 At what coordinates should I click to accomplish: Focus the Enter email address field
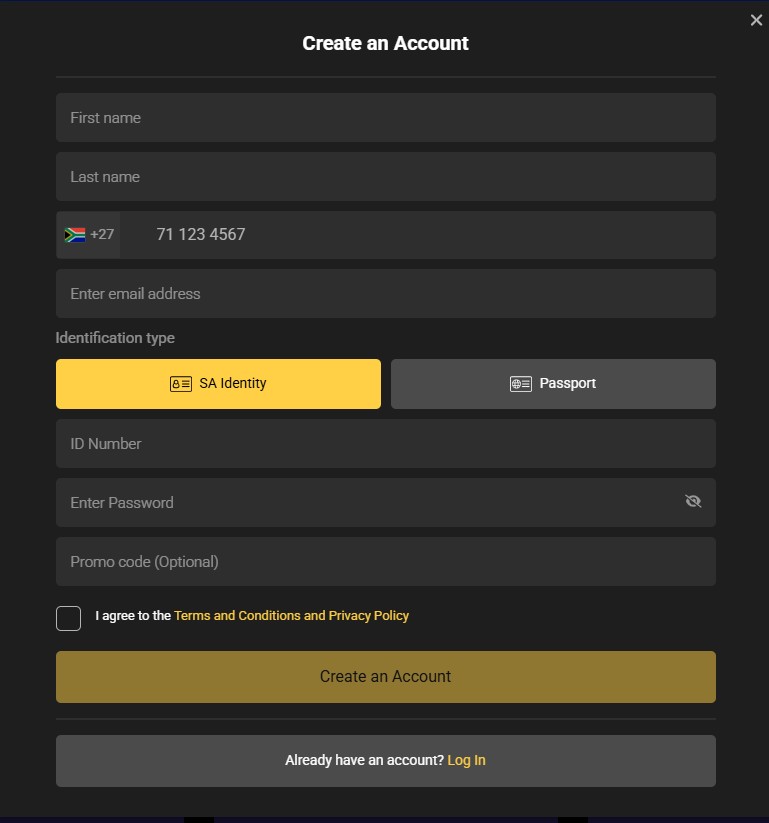(385, 294)
